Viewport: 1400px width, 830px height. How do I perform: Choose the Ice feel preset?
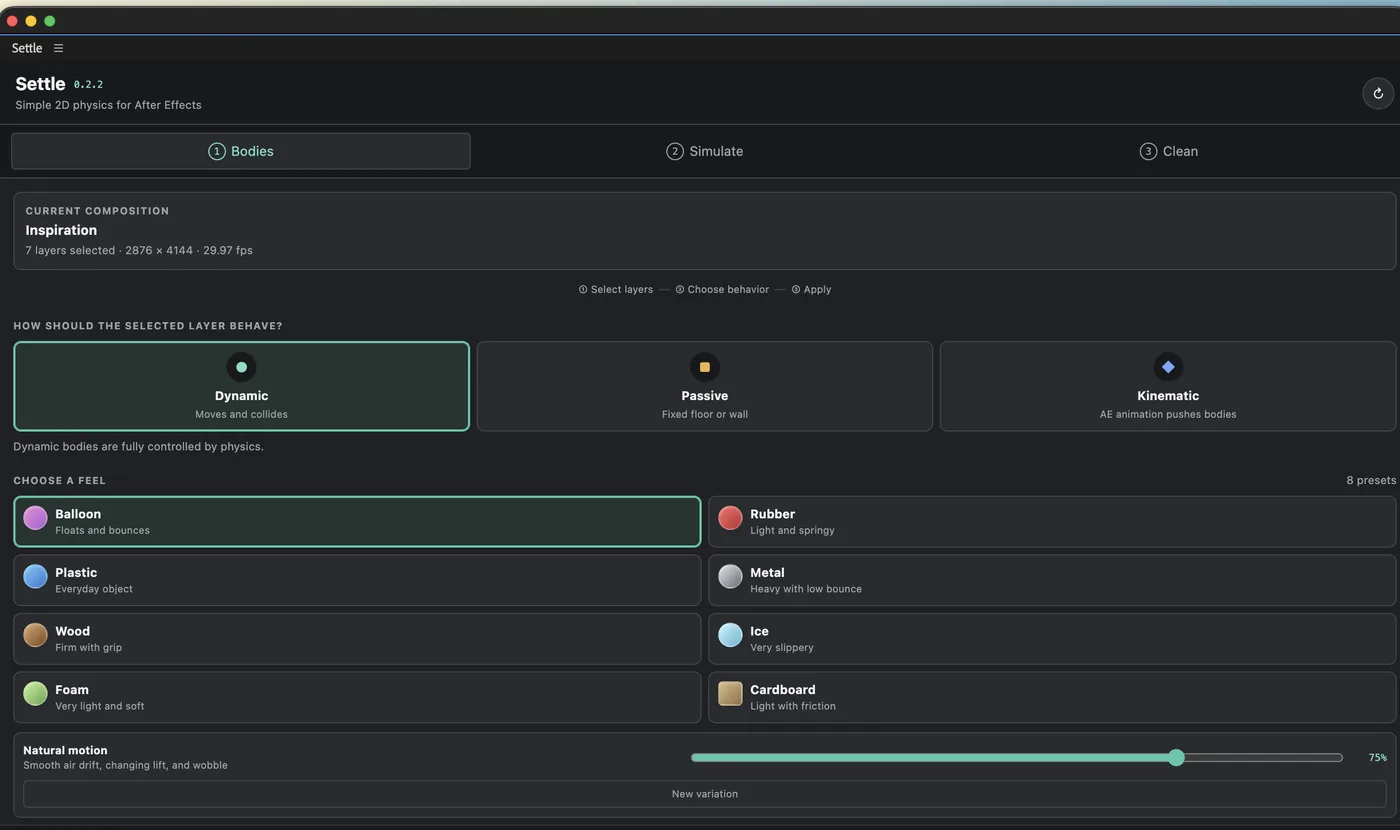1052,638
